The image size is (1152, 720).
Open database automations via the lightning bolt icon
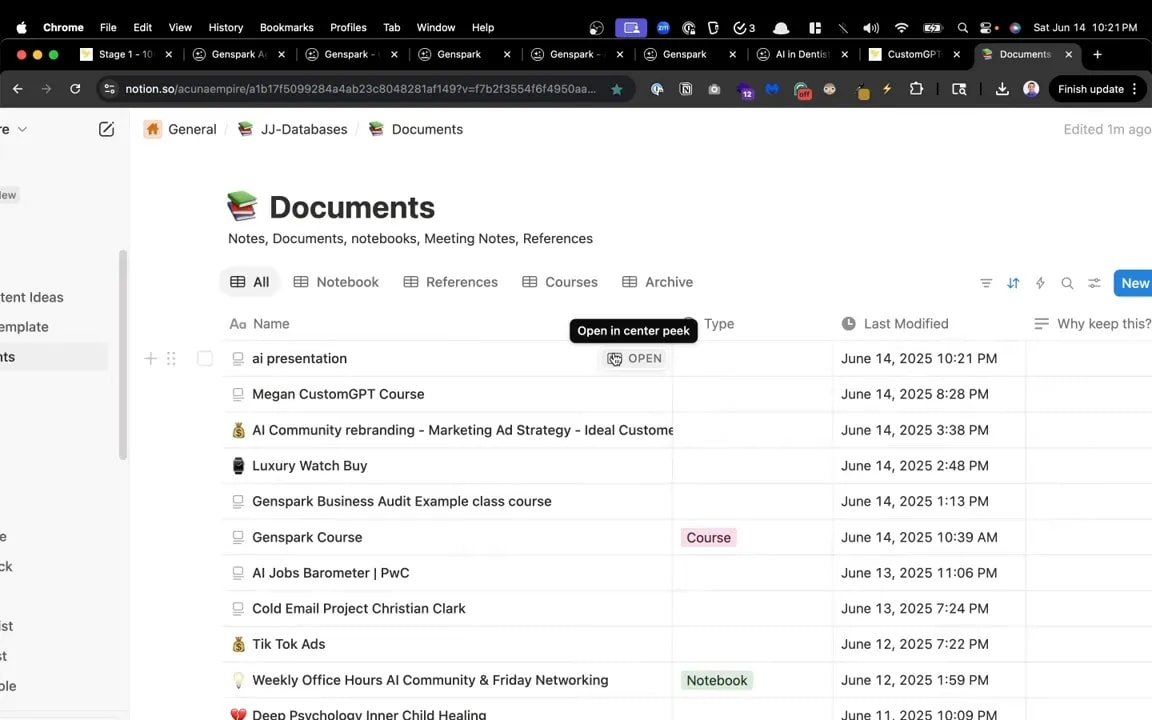coord(1040,283)
